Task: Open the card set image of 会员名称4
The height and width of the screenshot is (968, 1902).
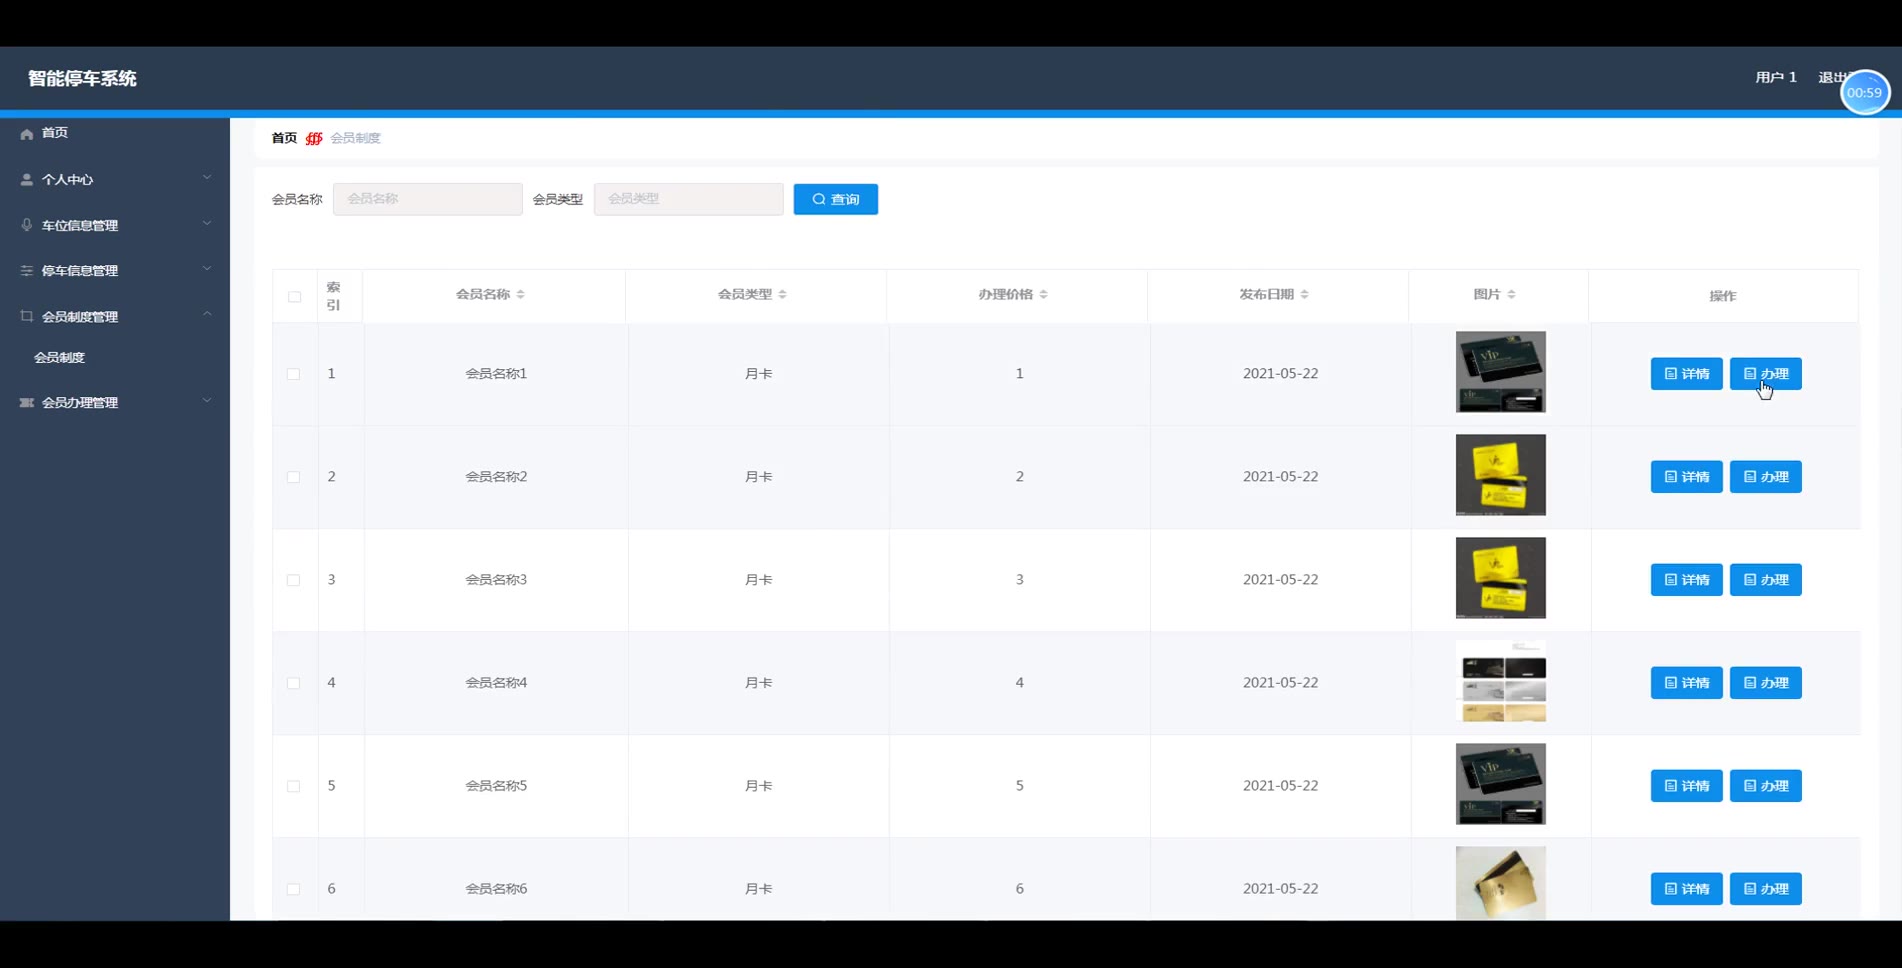Action: coord(1500,681)
